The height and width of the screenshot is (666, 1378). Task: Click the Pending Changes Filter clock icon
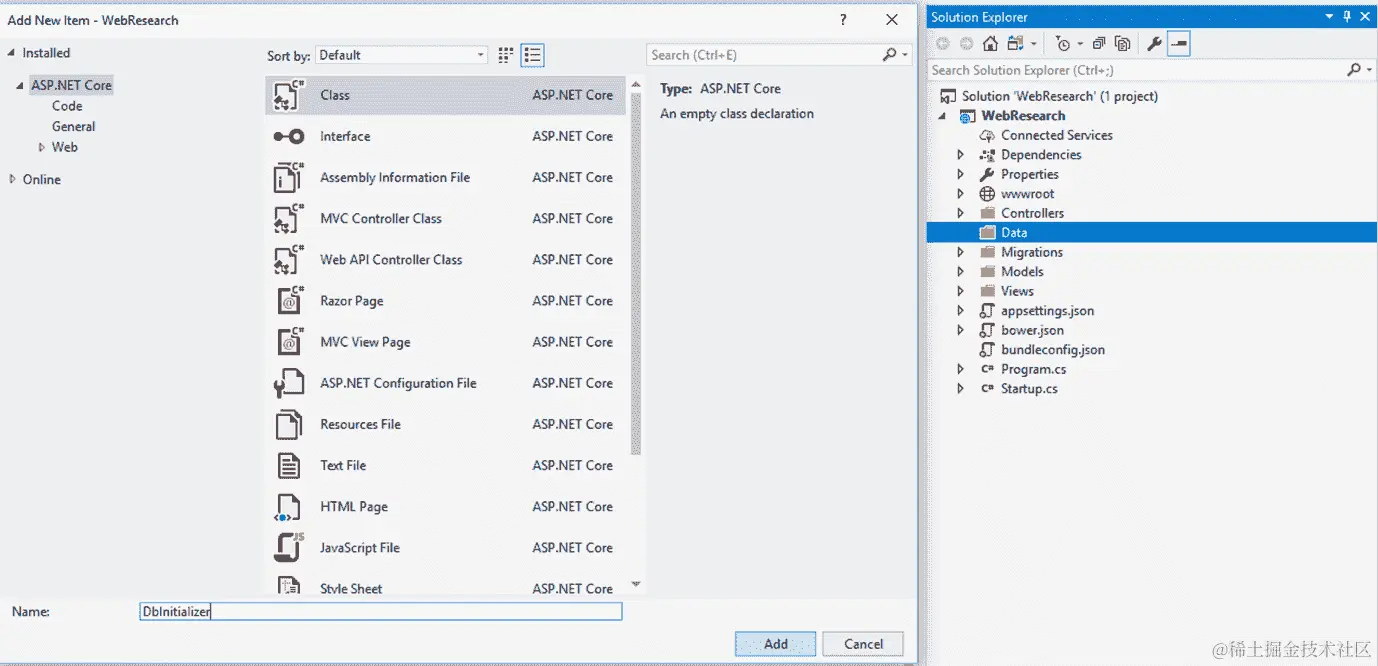(1063, 43)
